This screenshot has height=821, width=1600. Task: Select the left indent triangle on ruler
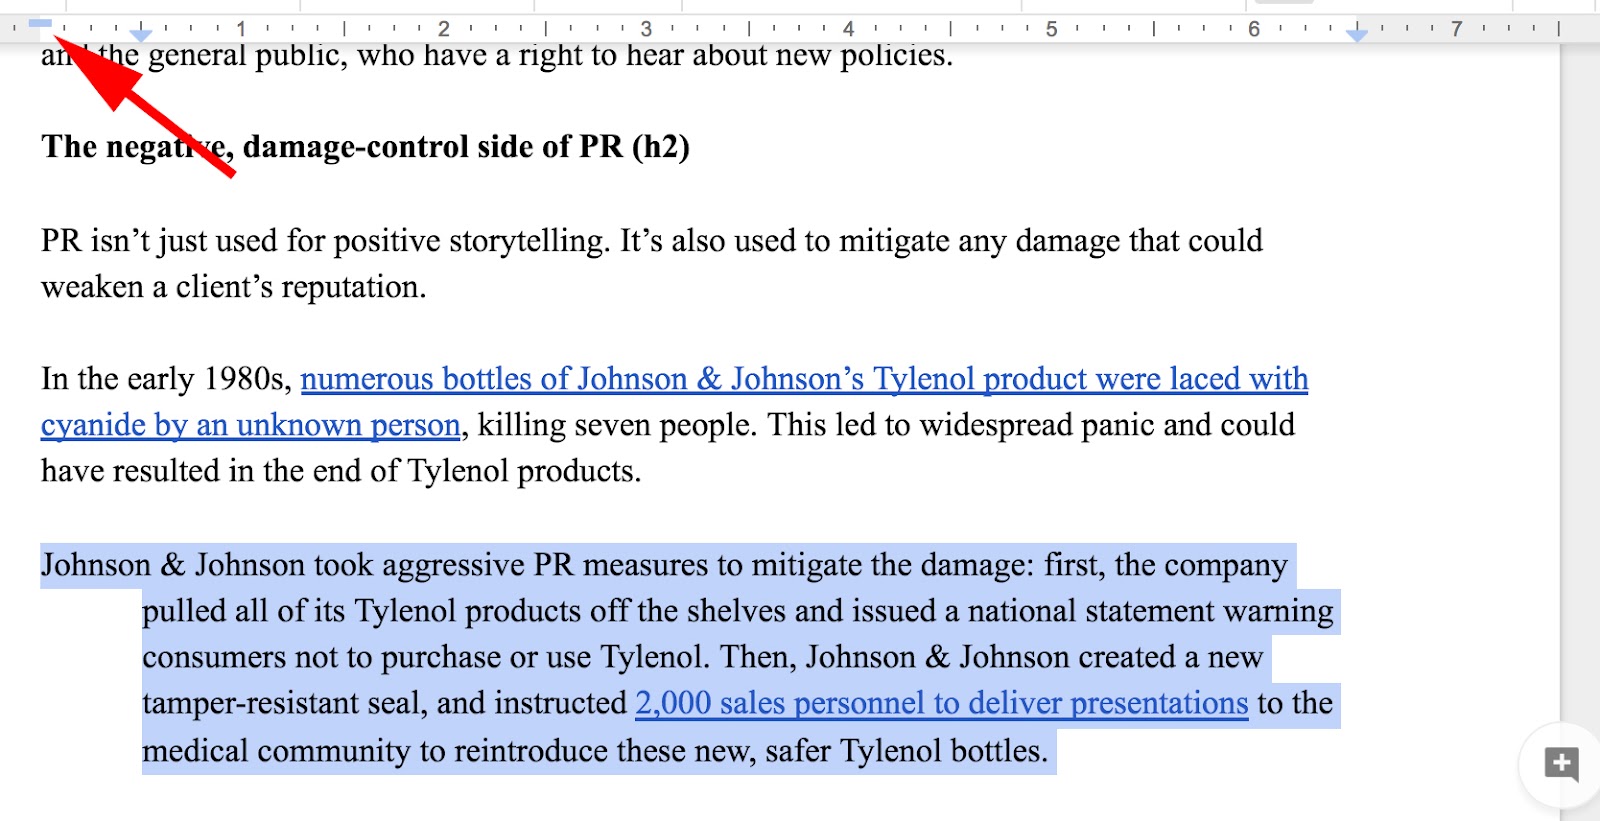(x=141, y=36)
